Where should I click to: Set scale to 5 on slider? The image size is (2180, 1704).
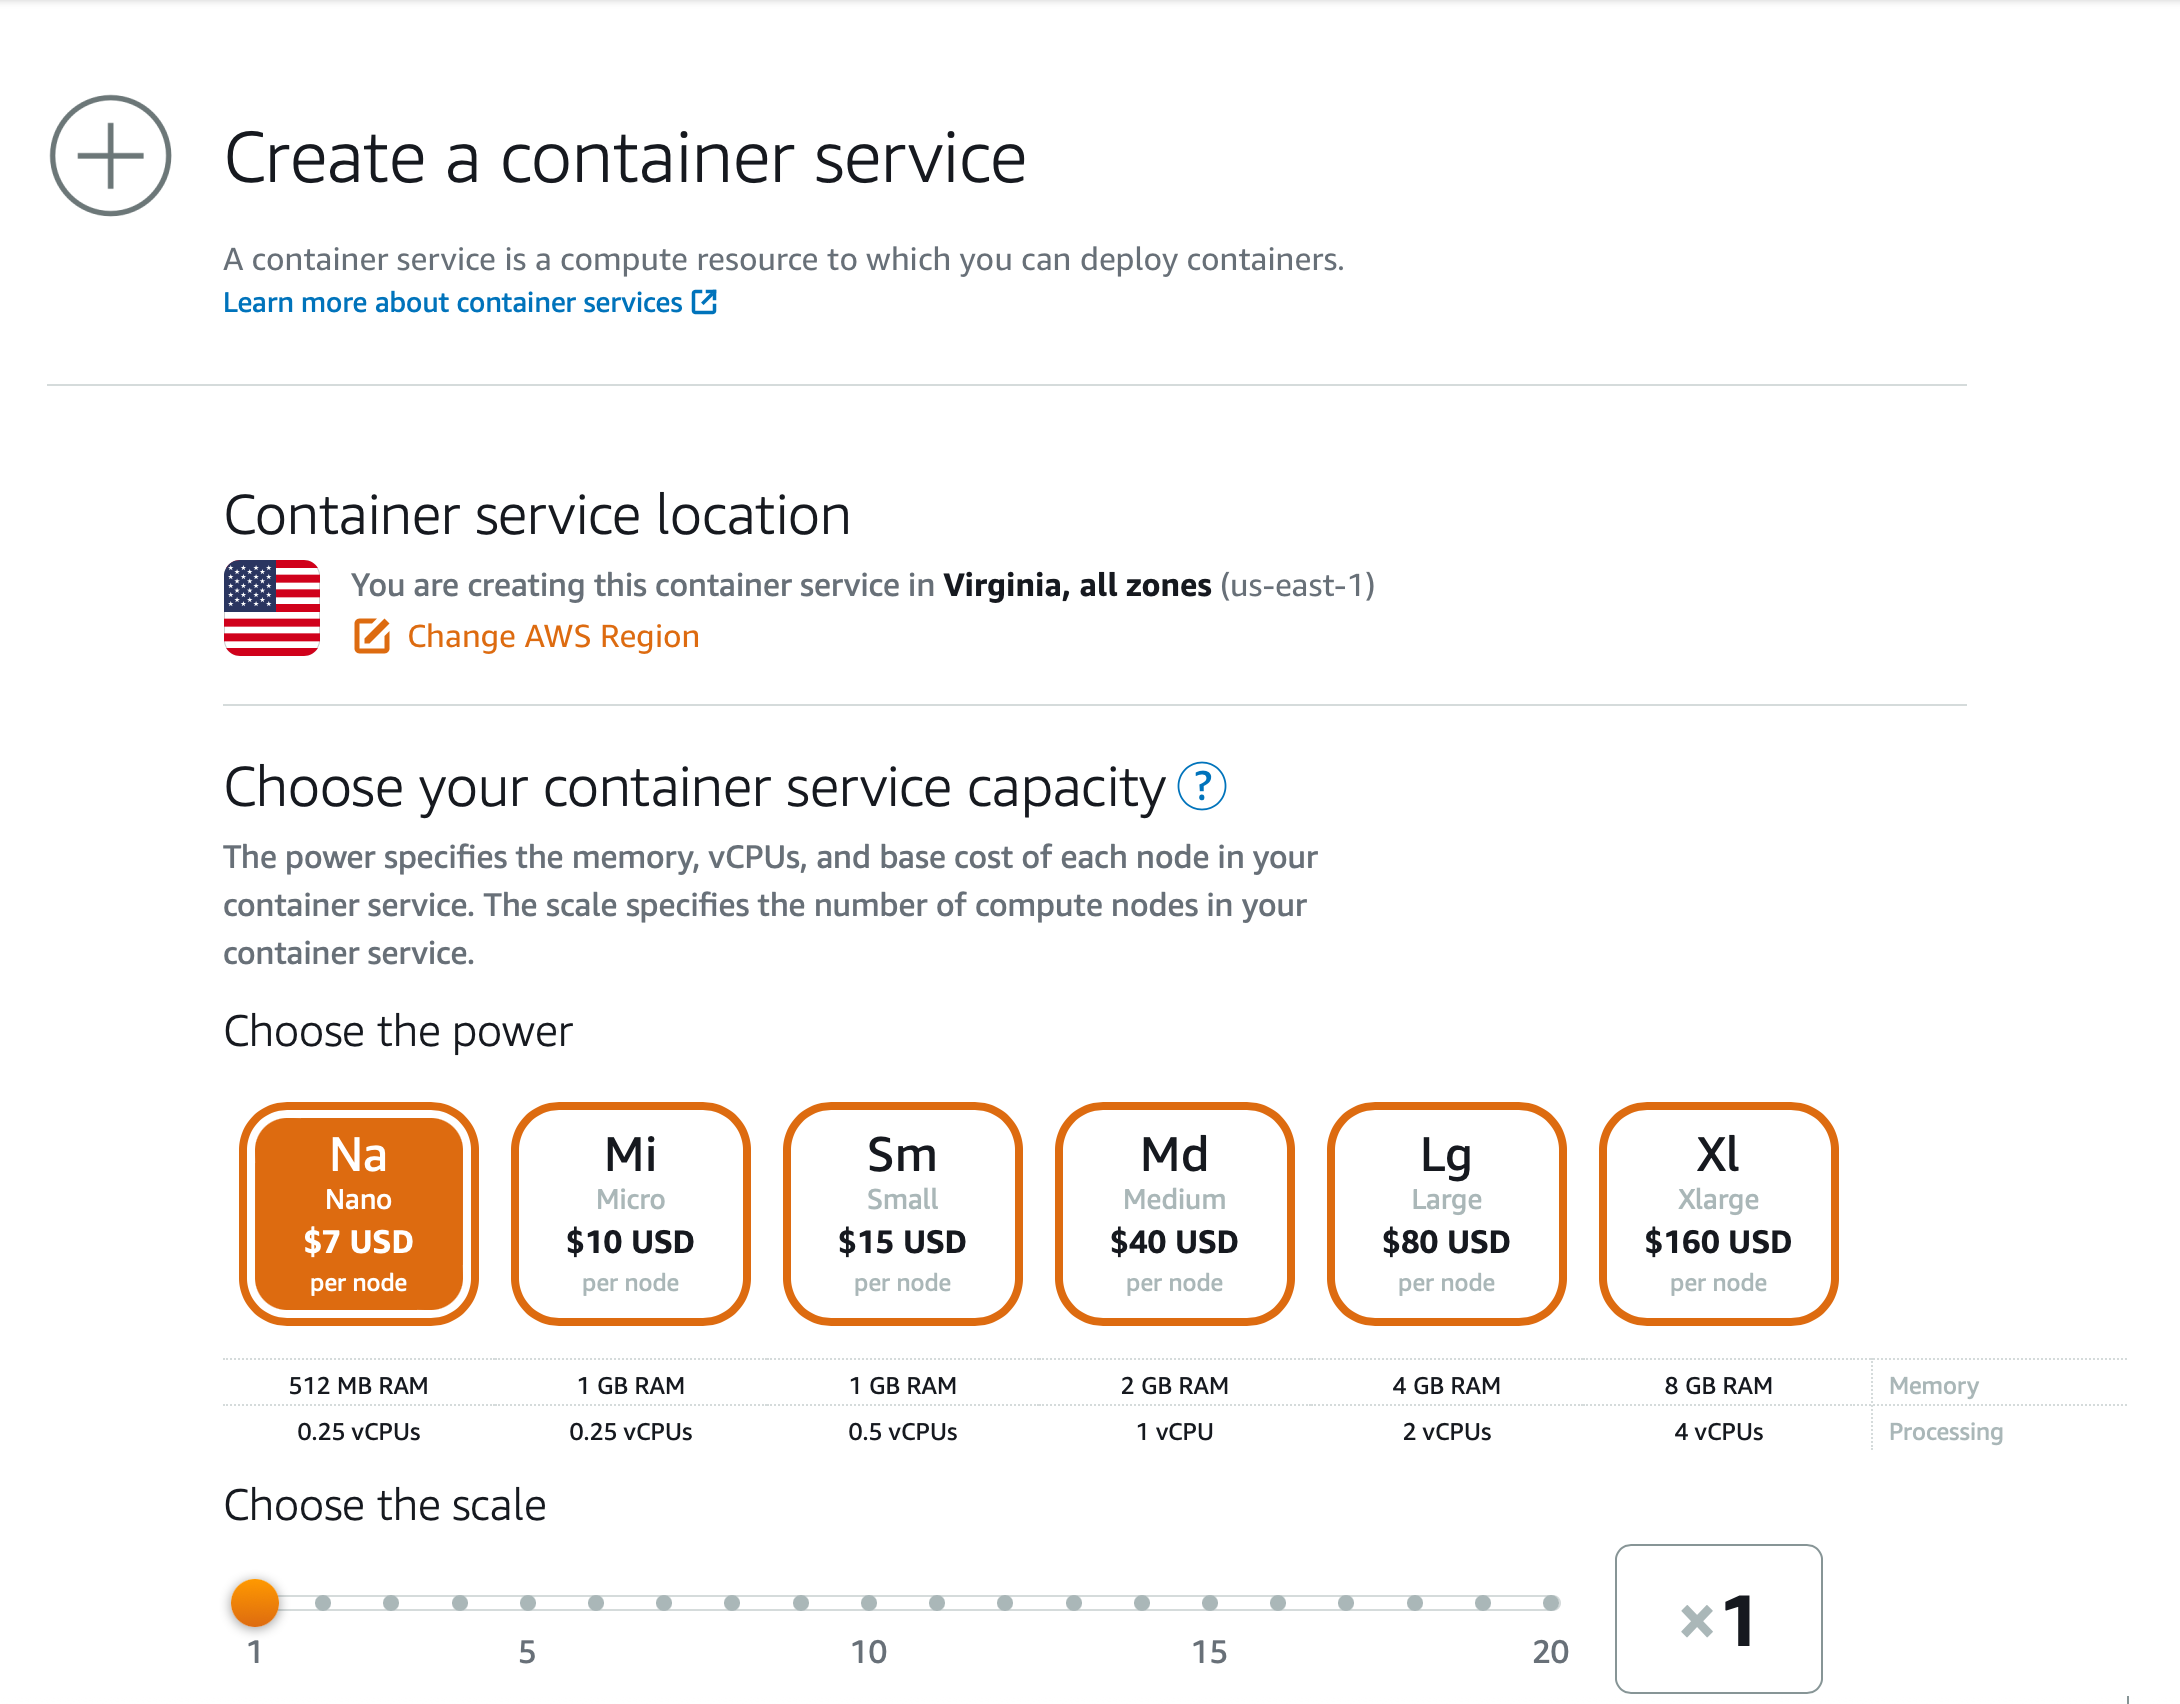coord(528,1603)
